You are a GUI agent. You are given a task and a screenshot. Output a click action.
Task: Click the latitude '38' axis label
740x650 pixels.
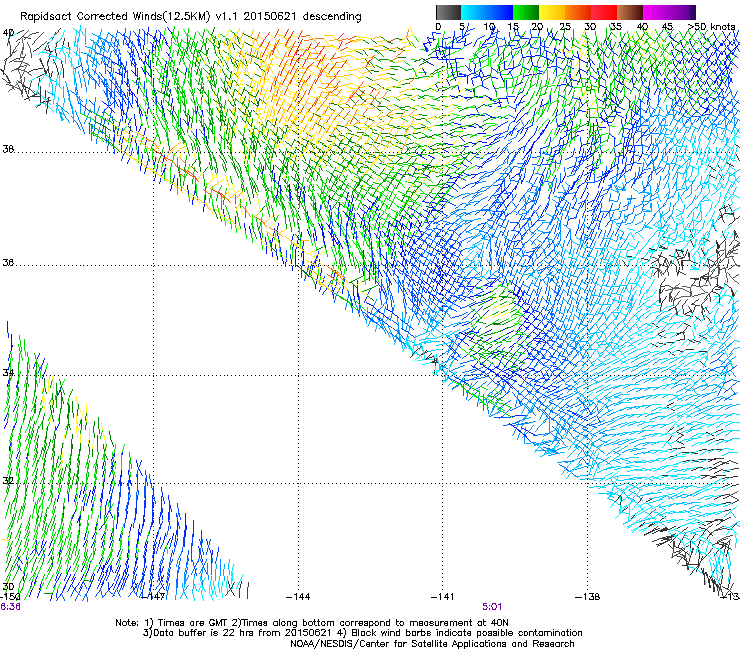click(8, 149)
